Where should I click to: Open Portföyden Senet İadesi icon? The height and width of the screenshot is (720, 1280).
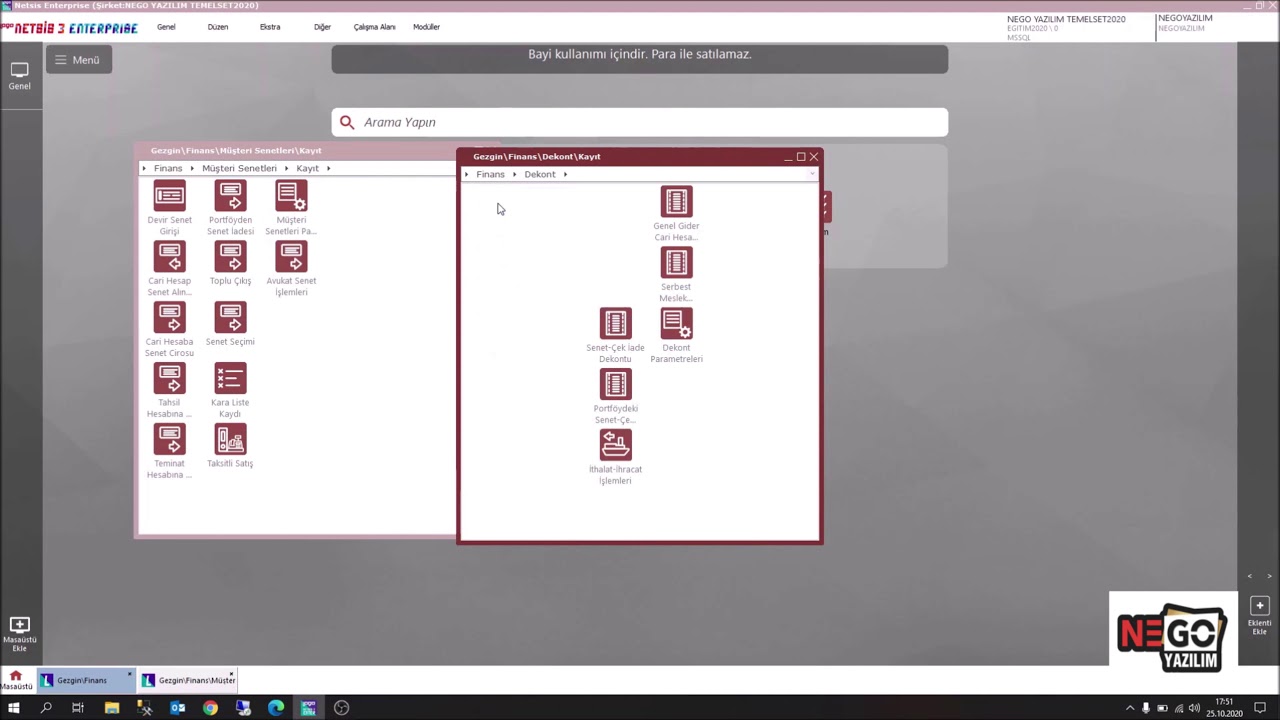(x=230, y=196)
